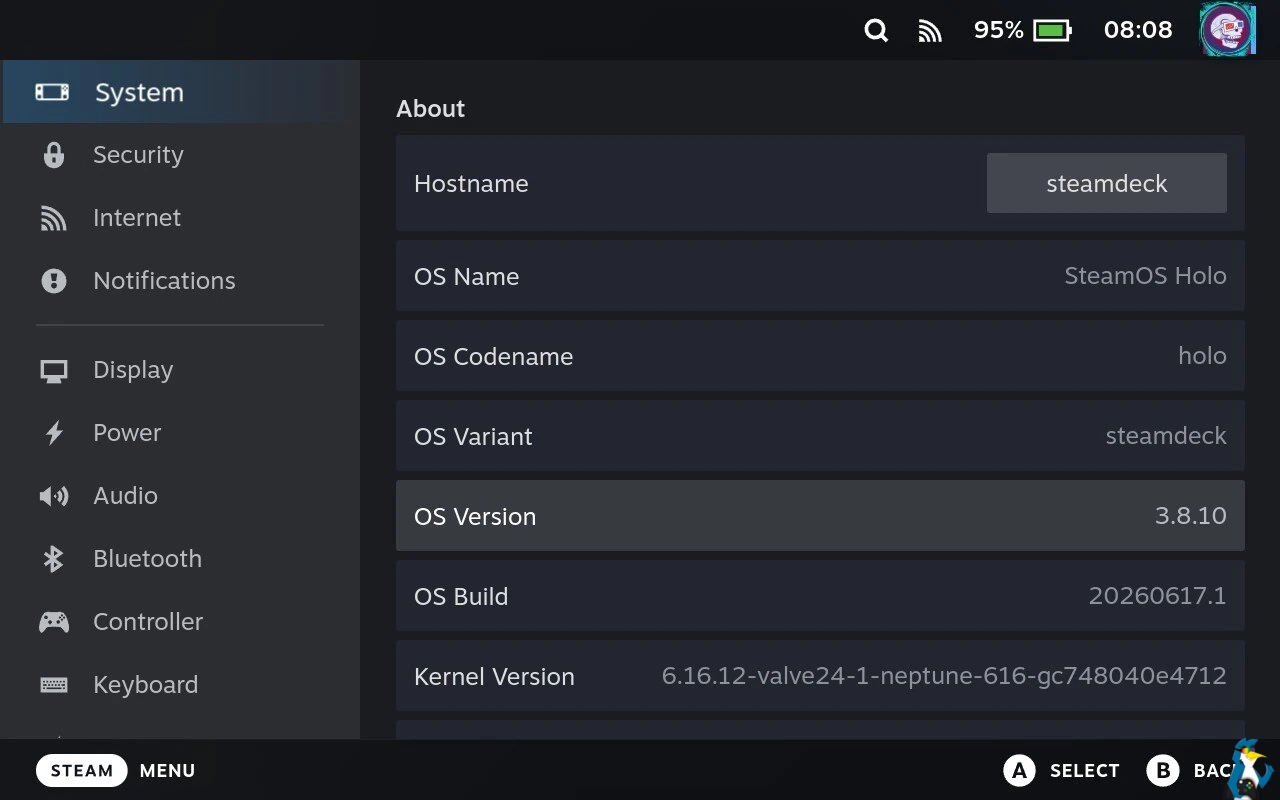Click the System deck icon in sidebar
The image size is (1280, 800).
click(x=53, y=92)
